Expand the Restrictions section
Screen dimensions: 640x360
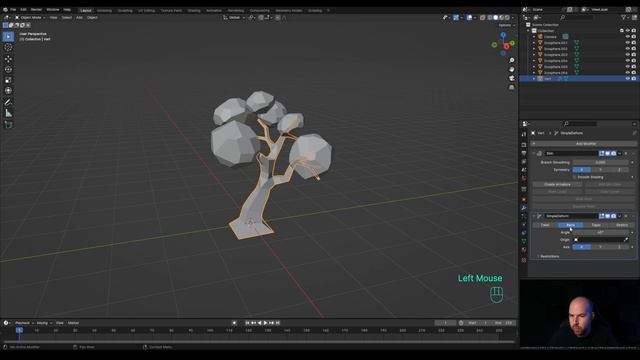coord(548,256)
